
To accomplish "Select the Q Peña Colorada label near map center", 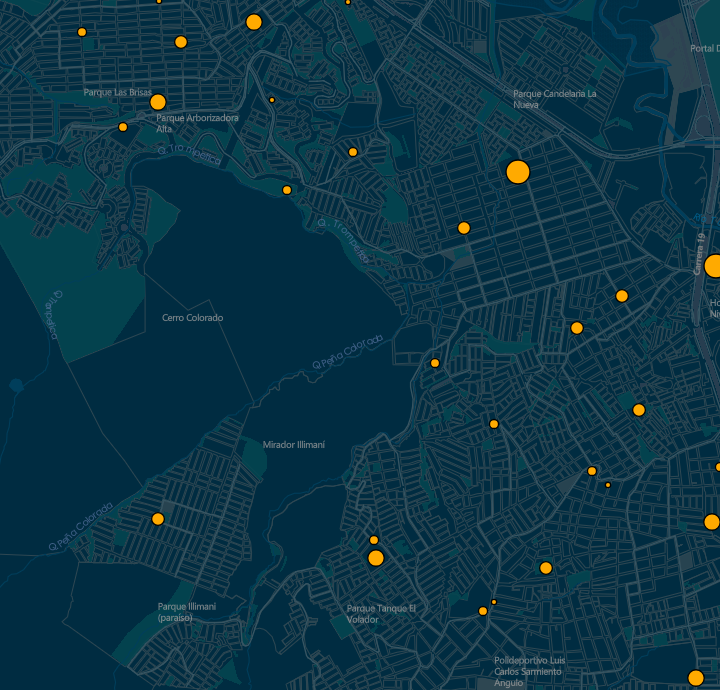I will 348,351.
